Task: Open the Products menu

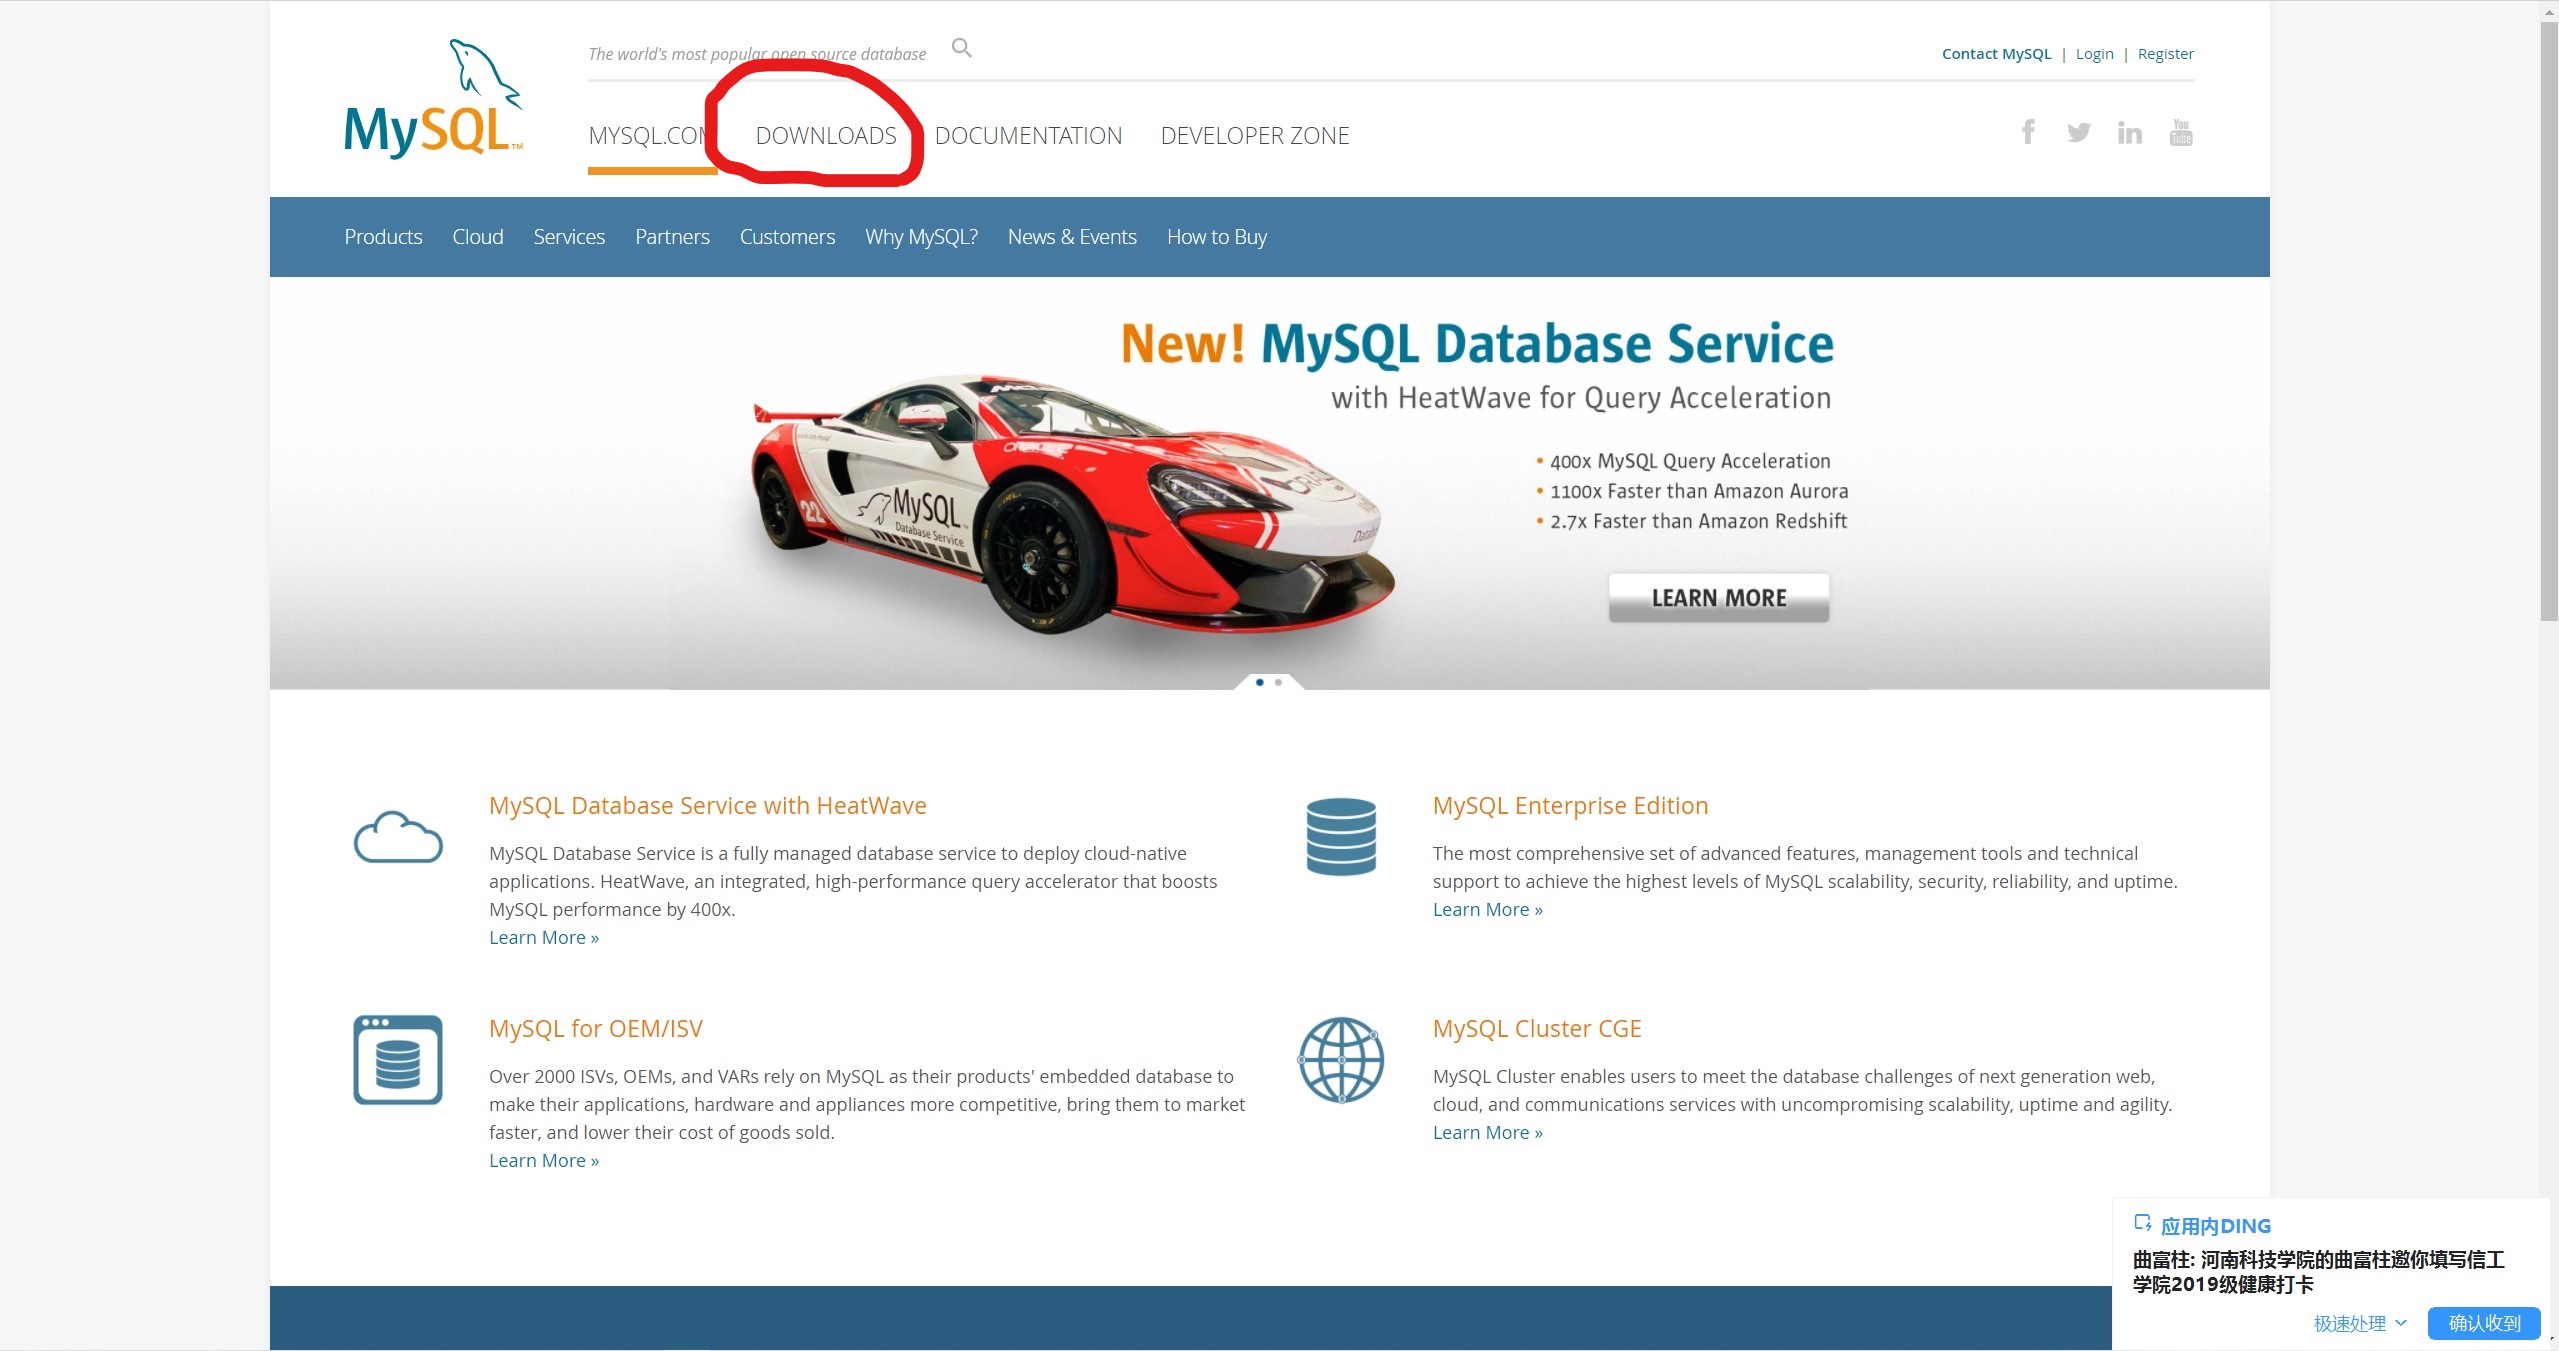Action: 383,236
